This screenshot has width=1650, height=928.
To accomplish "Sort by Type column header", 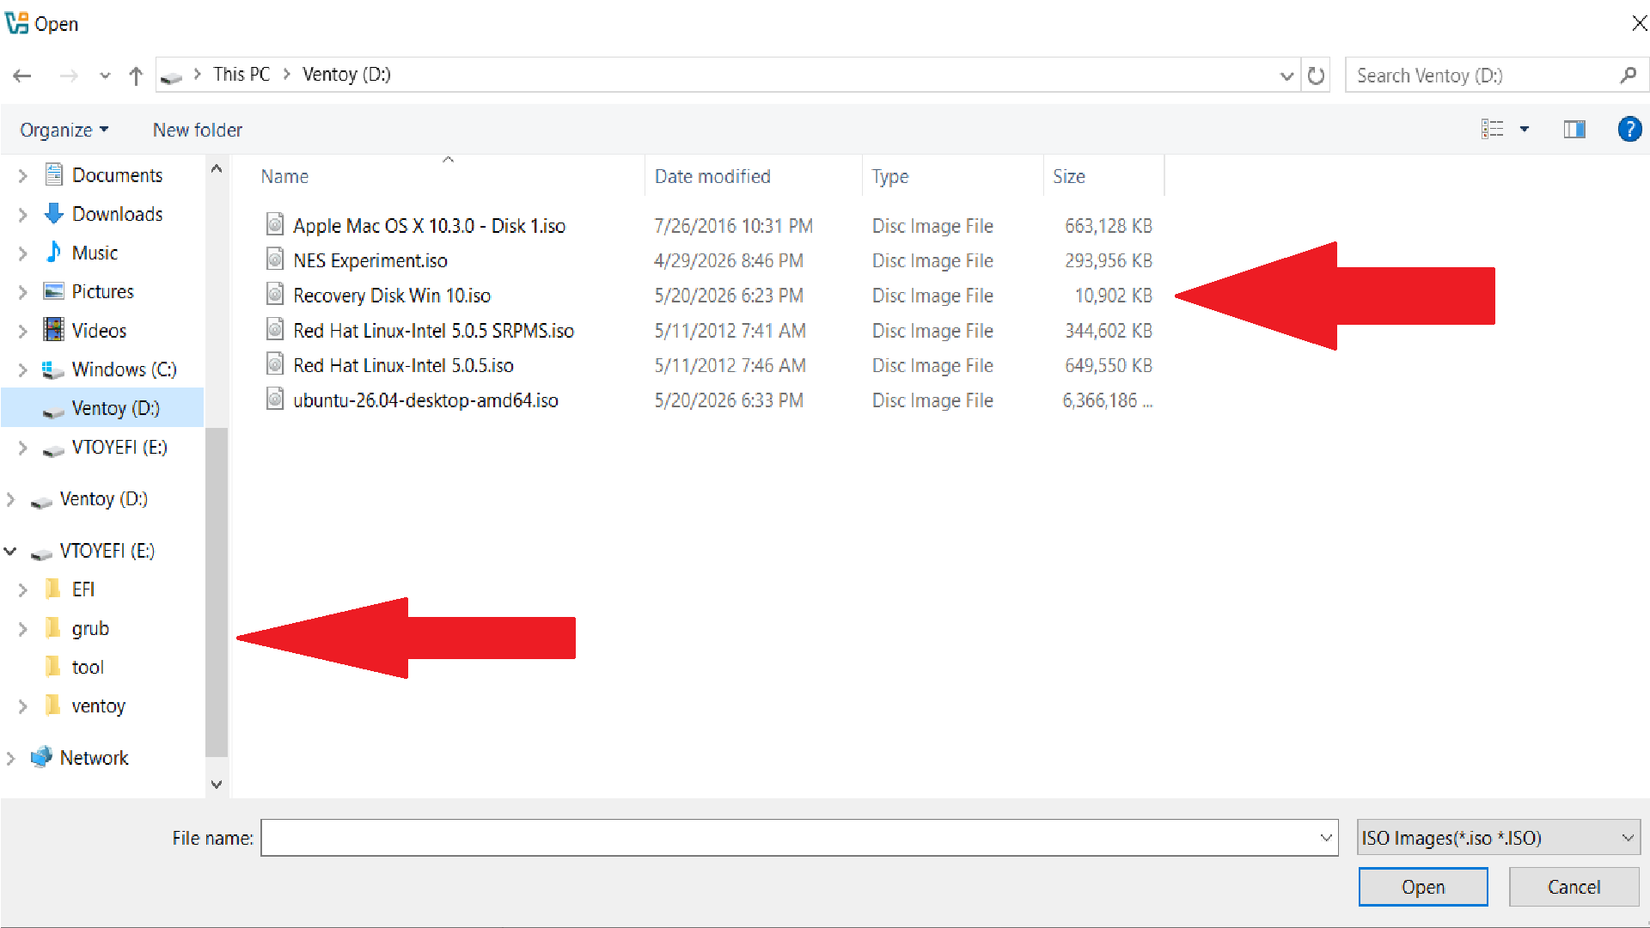I will click(889, 176).
